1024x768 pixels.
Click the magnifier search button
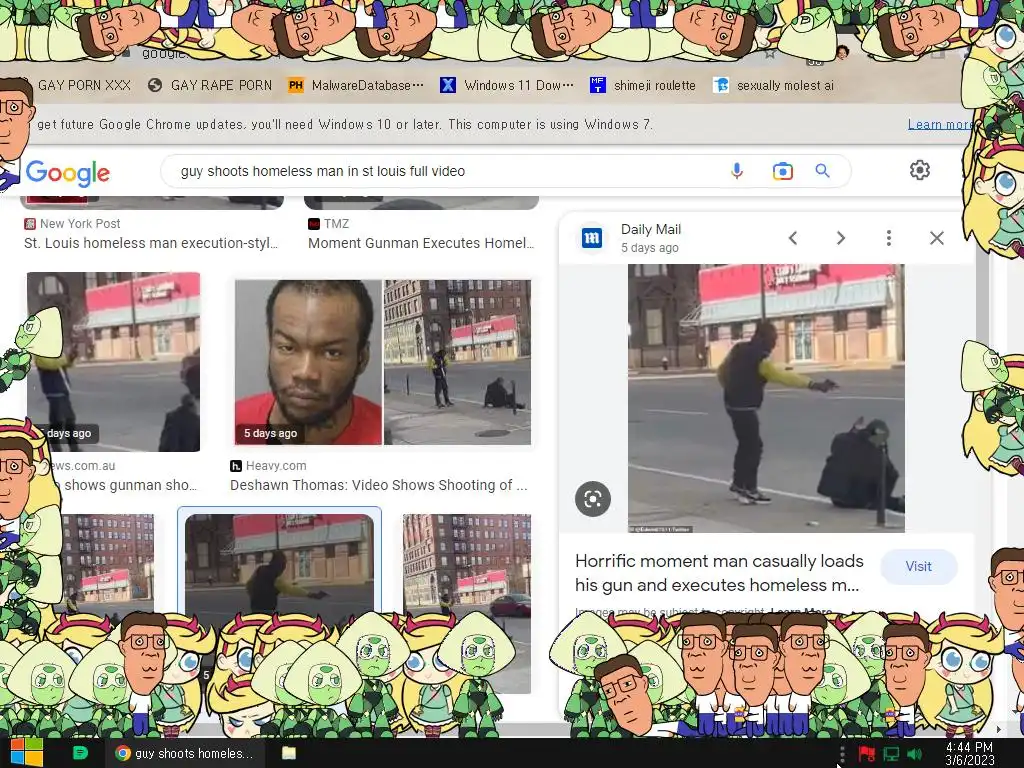click(822, 171)
